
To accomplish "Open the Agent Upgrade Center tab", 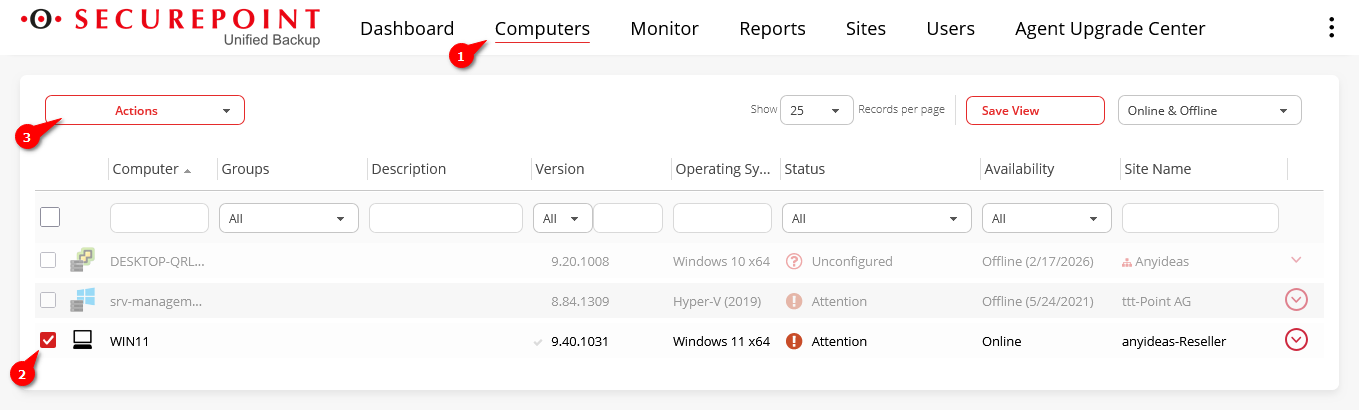I will 1110,29.
